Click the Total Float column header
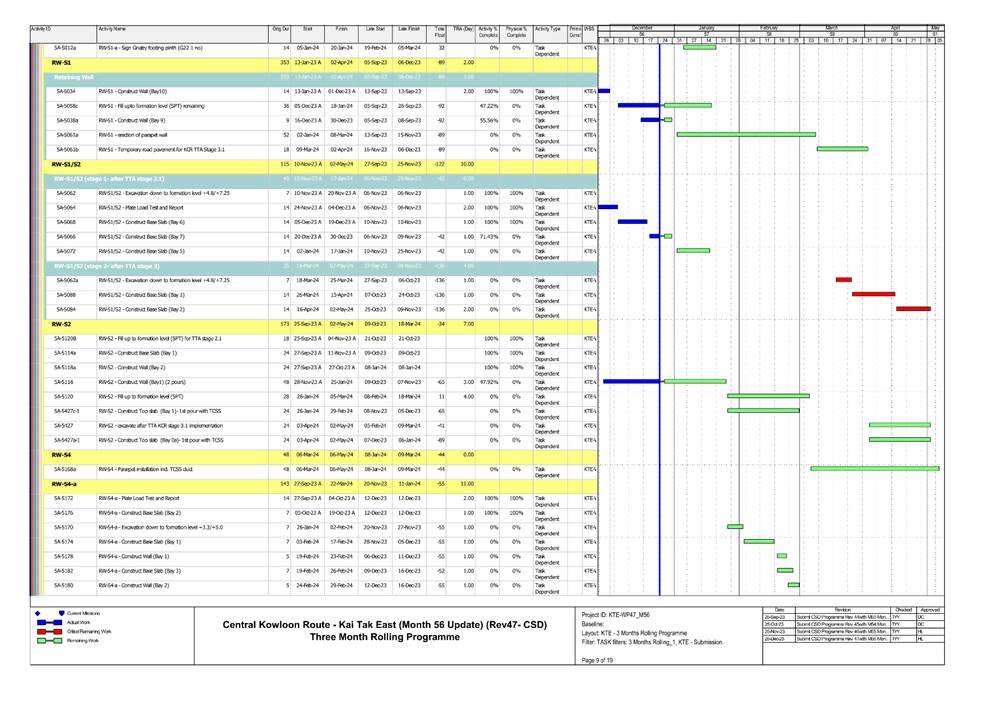1001x708 pixels. (440, 31)
